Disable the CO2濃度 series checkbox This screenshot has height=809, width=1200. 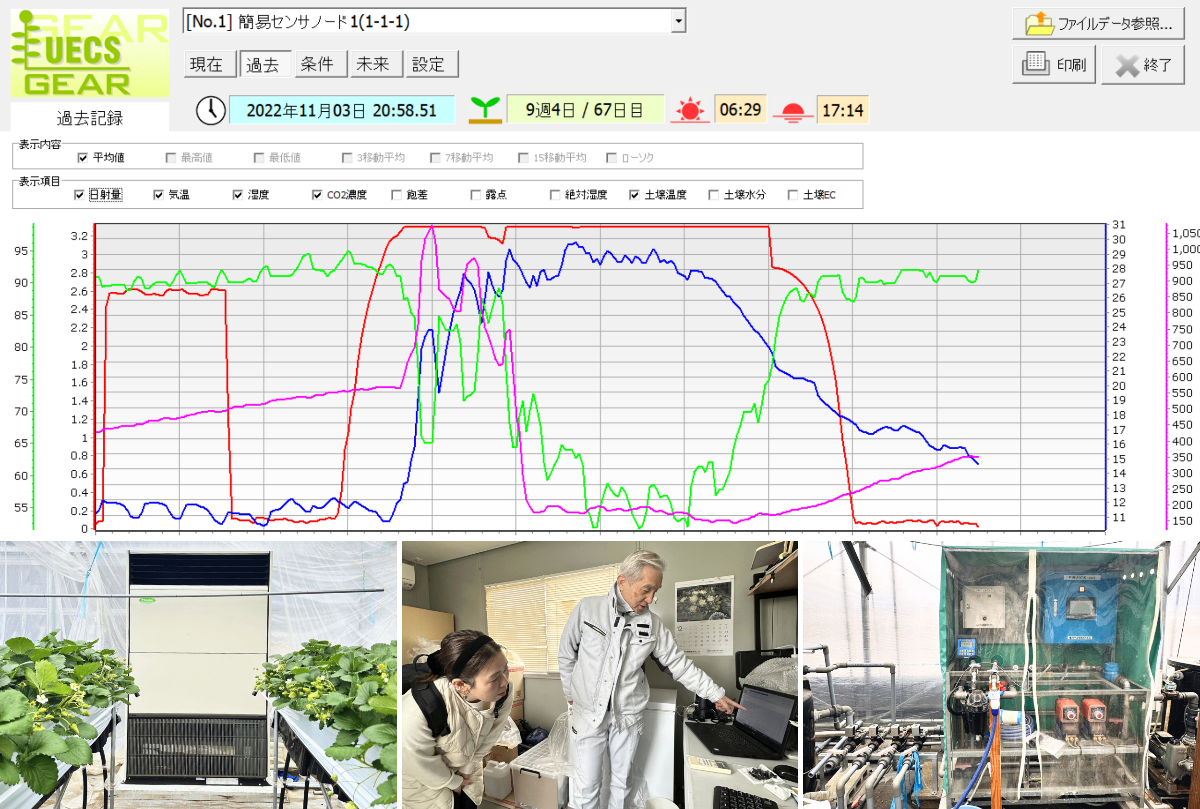(318, 195)
